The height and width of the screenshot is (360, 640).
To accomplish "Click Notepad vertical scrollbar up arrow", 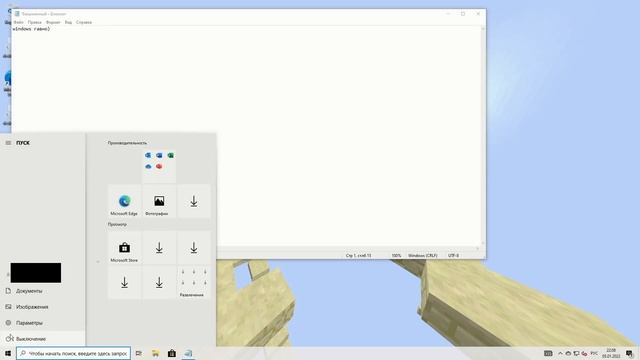I will (x=483, y=29).
